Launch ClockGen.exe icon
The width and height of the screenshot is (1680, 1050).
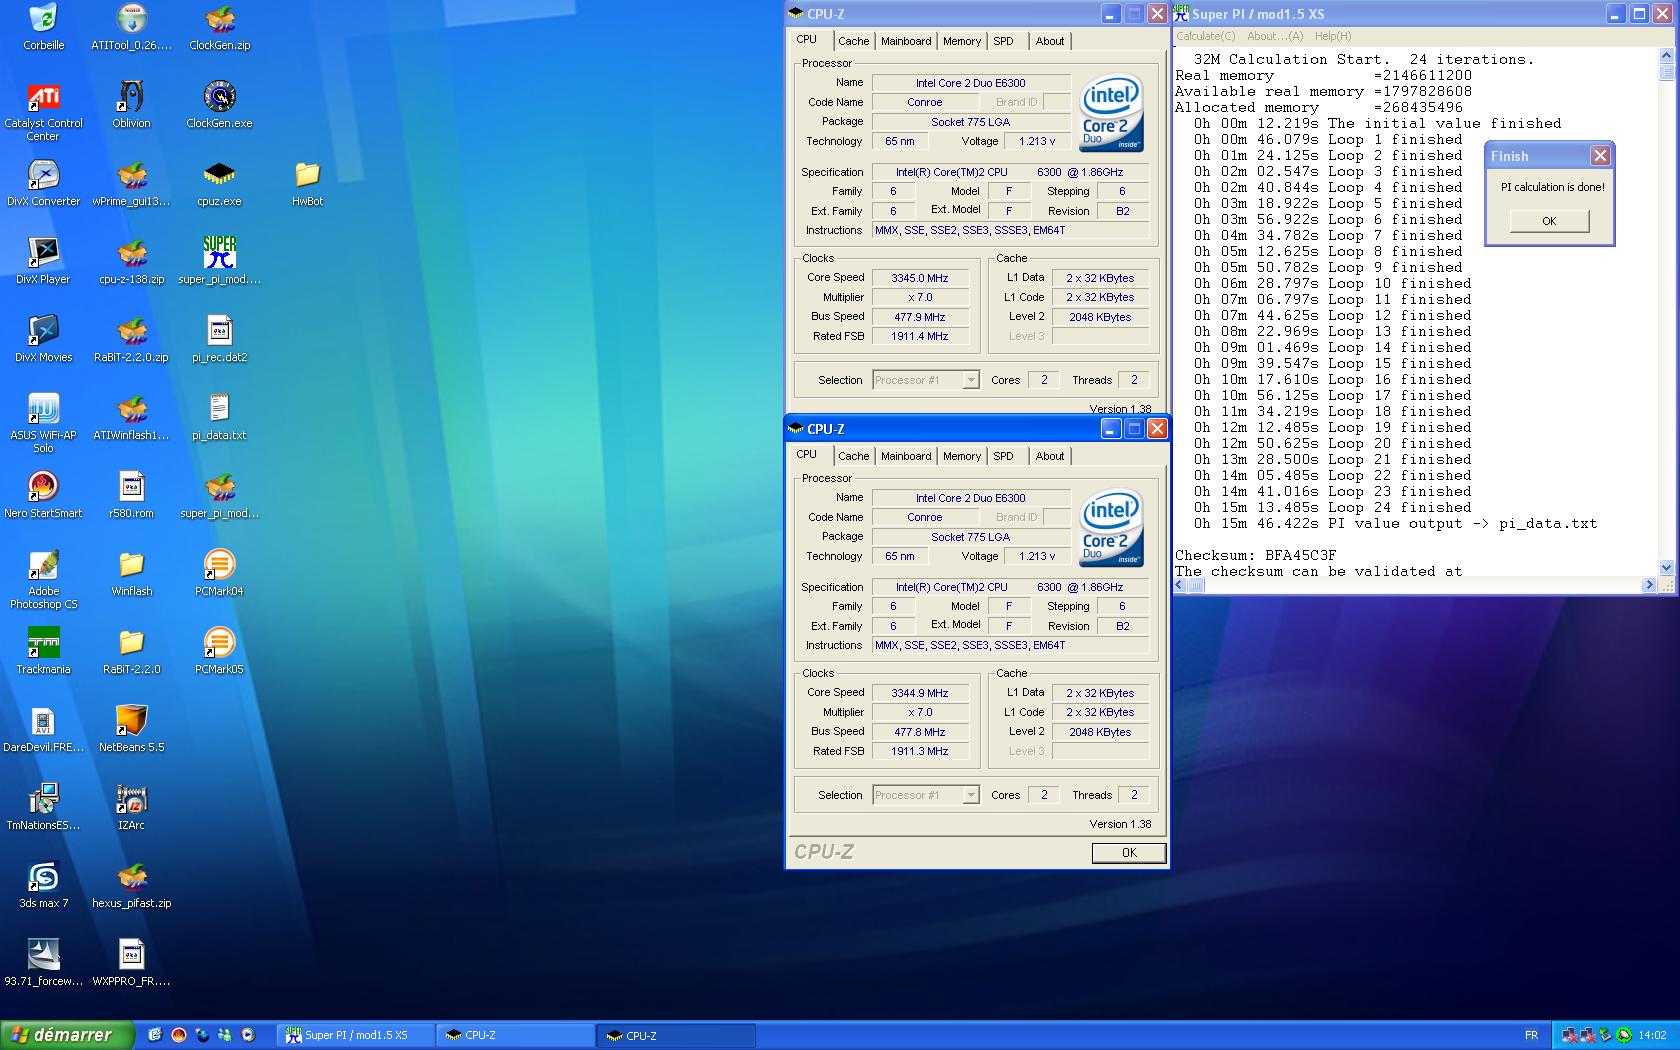click(219, 96)
